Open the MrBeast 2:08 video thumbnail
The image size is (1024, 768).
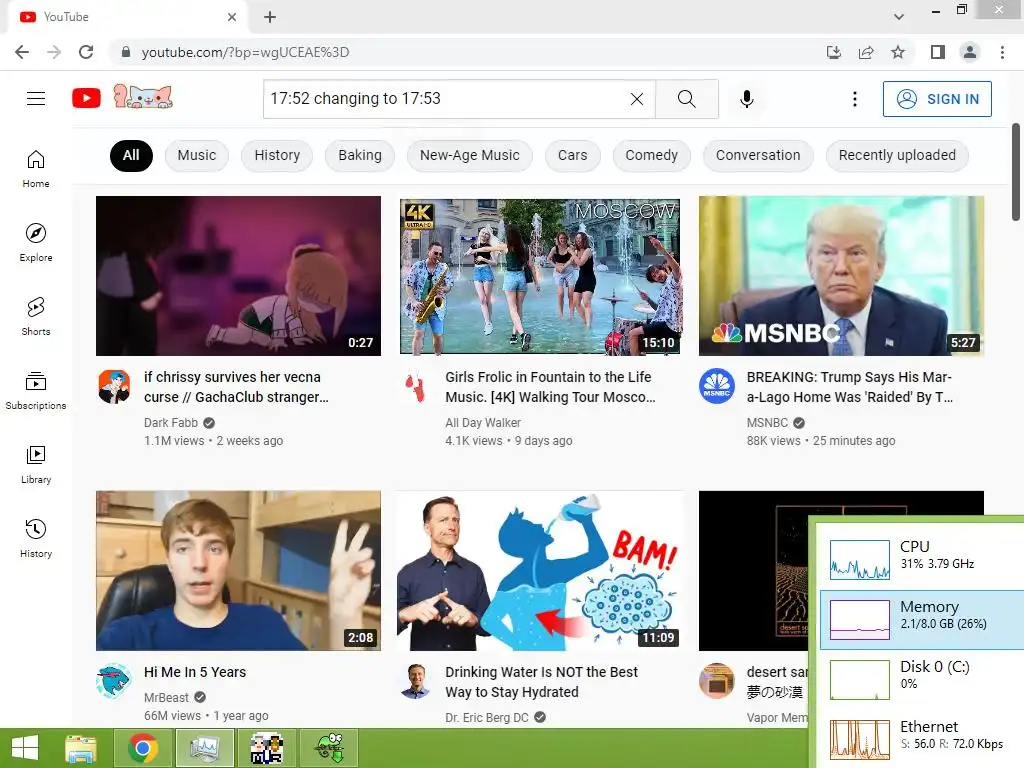(x=238, y=571)
